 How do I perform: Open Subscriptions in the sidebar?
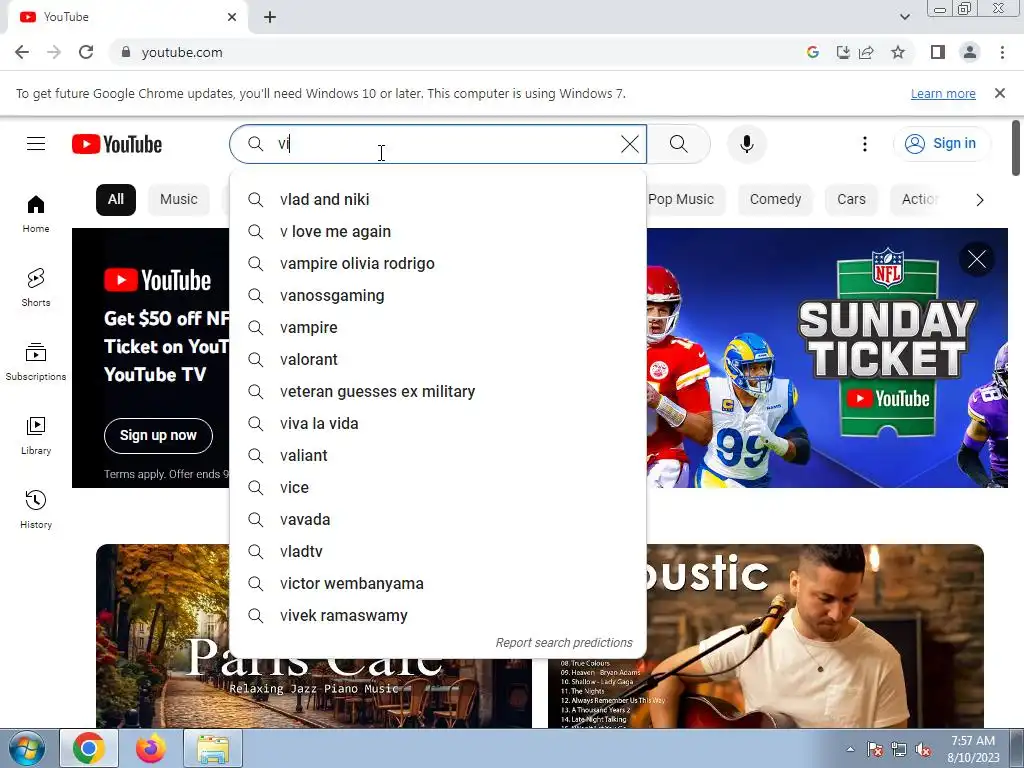pyautogui.click(x=36, y=361)
